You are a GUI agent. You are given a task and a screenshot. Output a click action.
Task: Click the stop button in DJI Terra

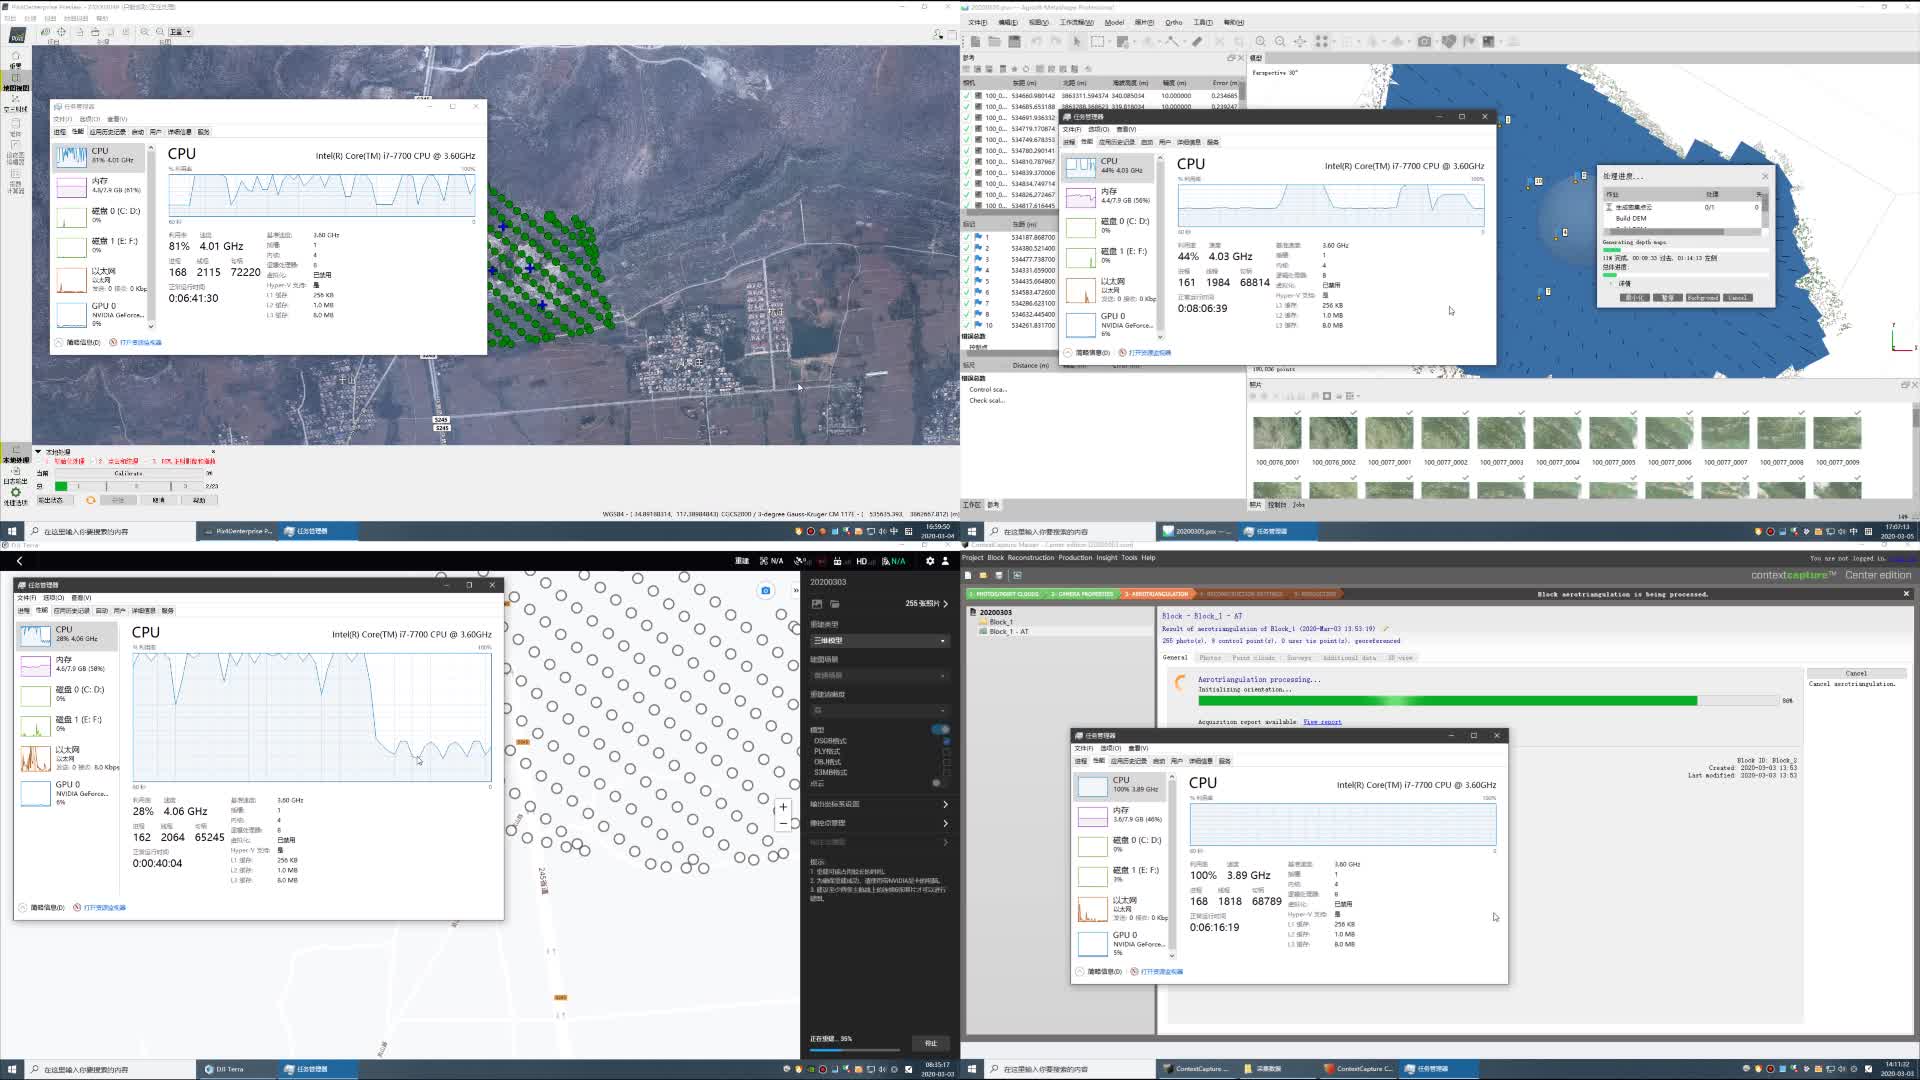pos(931,1043)
